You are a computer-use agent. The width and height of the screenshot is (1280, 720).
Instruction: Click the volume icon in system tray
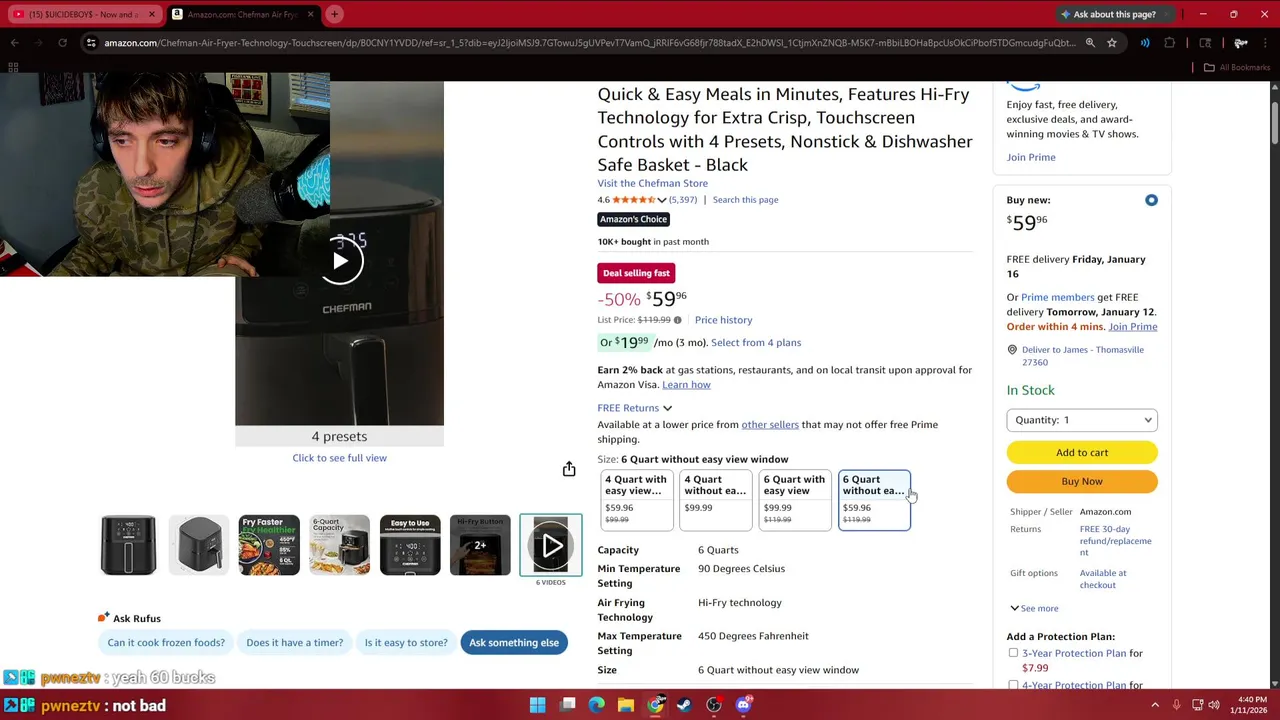click(1214, 705)
